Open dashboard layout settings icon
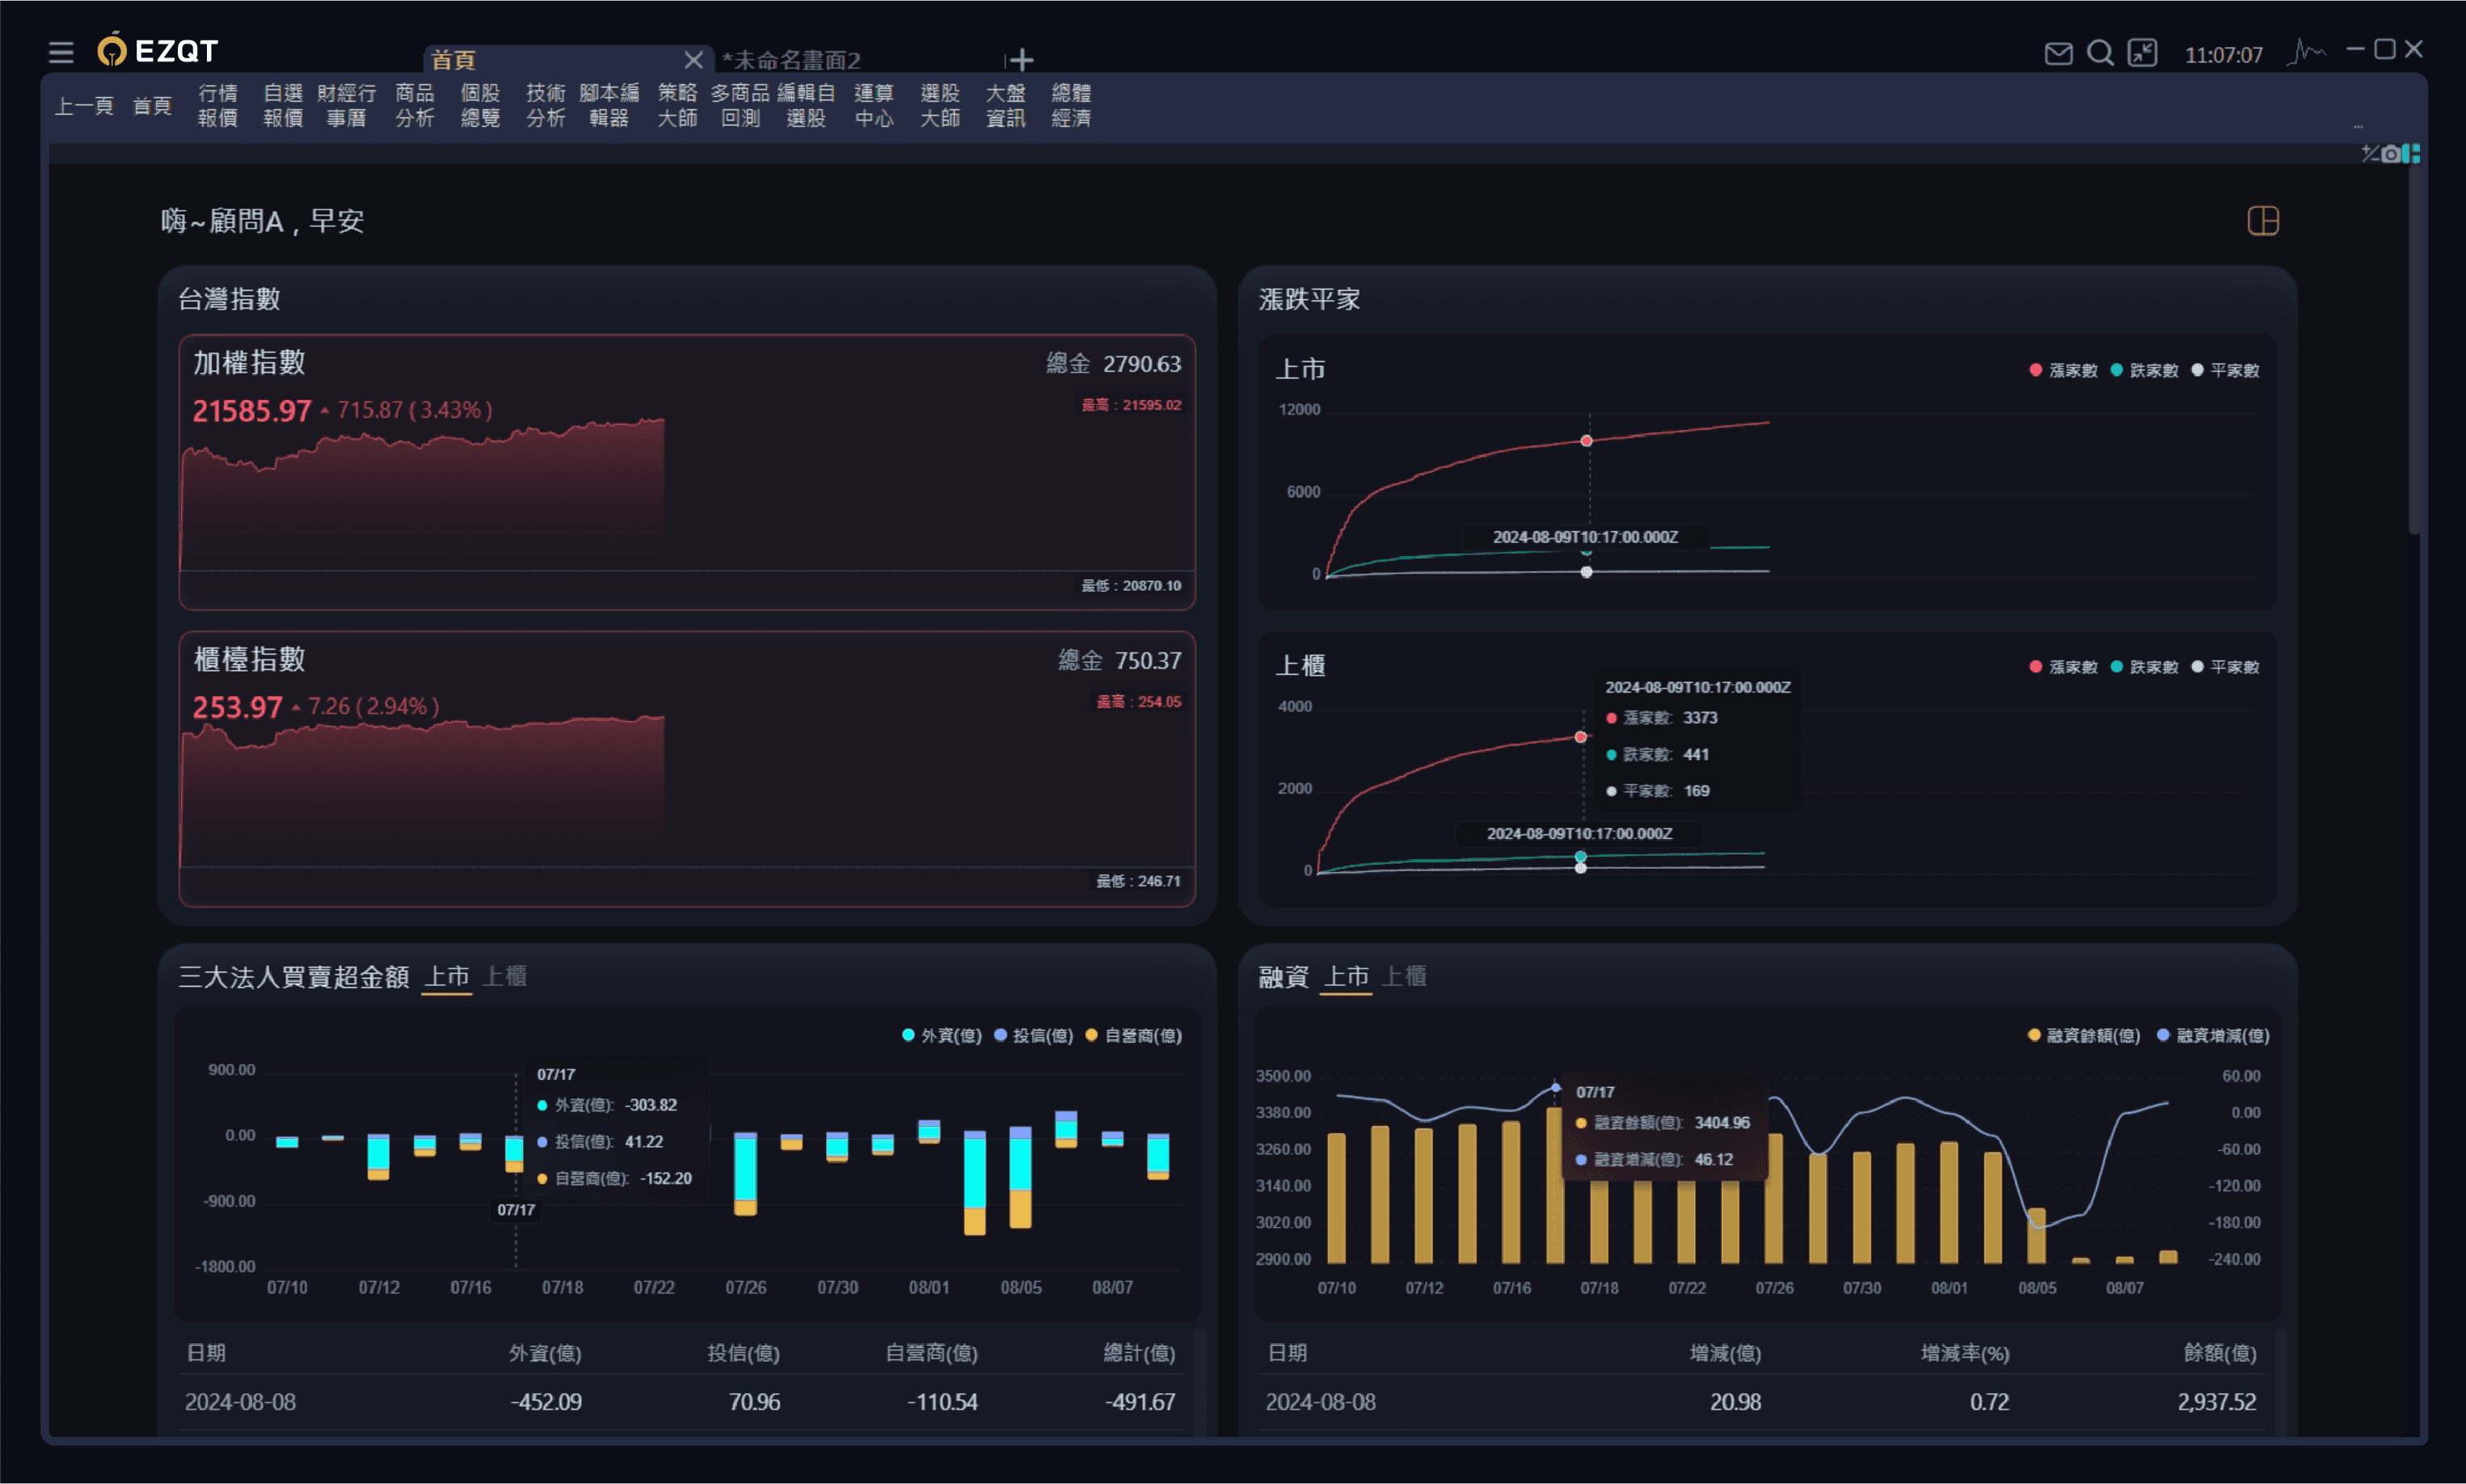 click(x=2262, y=220)
